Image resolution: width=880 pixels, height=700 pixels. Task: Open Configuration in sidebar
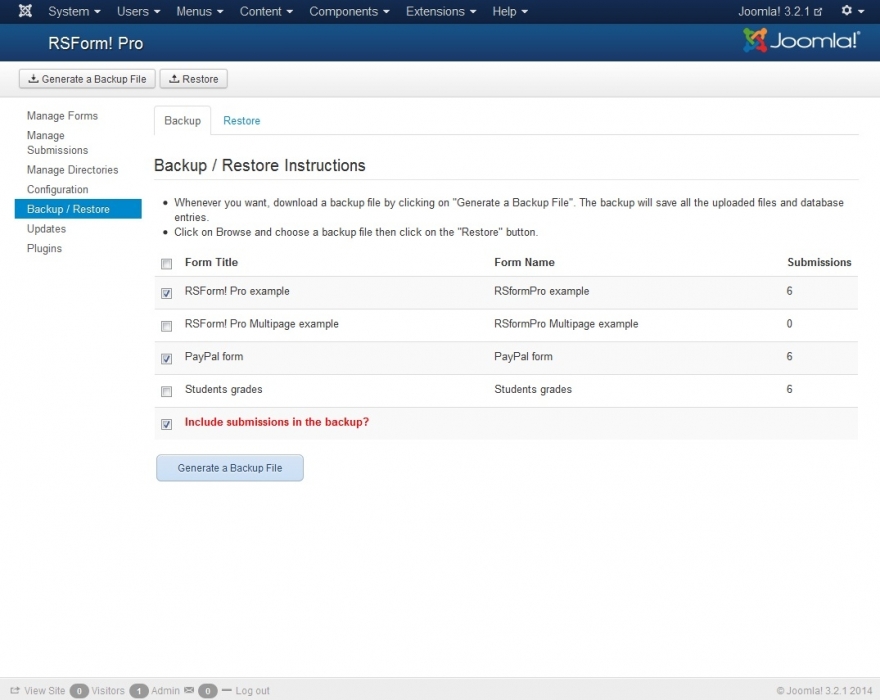tap(57, 189)
